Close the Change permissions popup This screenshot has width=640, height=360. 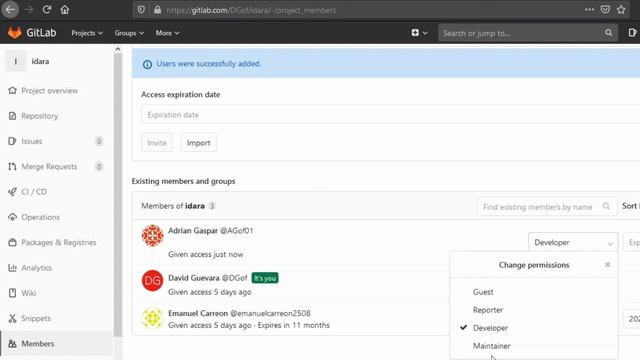(607, 265)
